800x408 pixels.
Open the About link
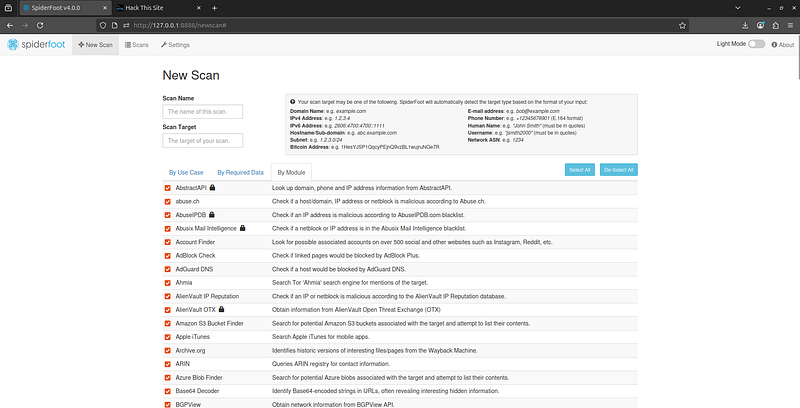point(783,45)
